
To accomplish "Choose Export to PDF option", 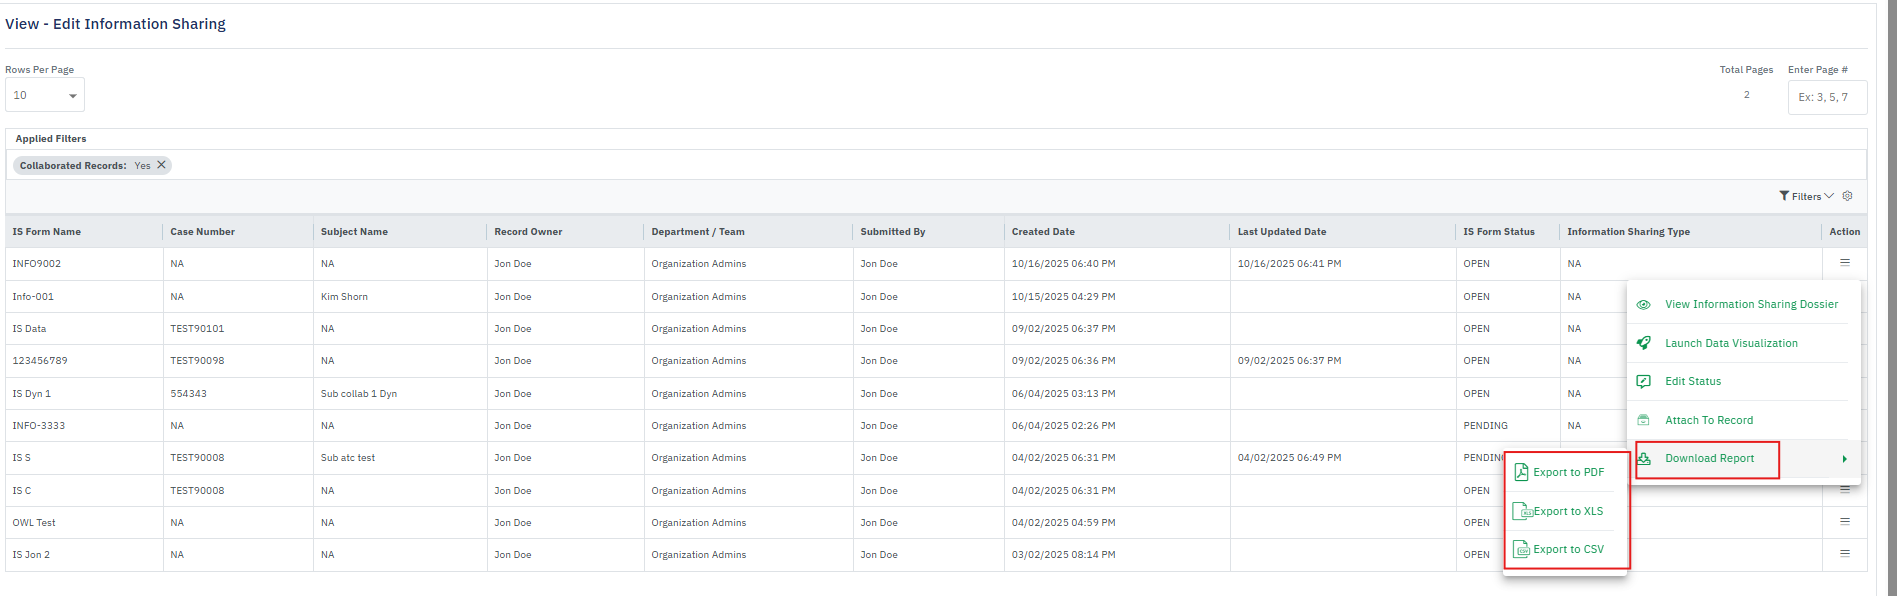I will 1568,472.
